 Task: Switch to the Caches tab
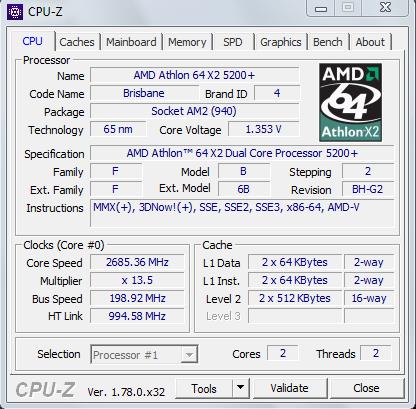click(x=77, y=42)
